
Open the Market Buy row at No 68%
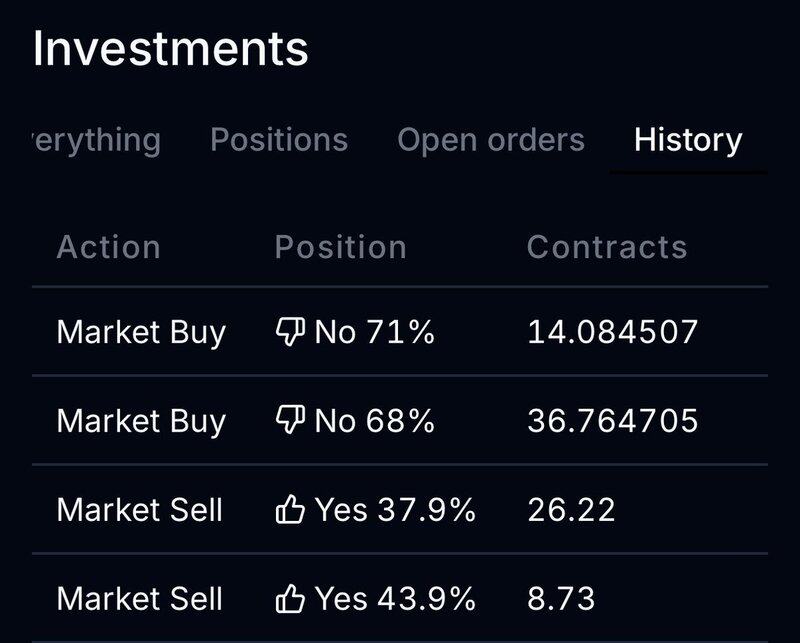tap(400, 421)
